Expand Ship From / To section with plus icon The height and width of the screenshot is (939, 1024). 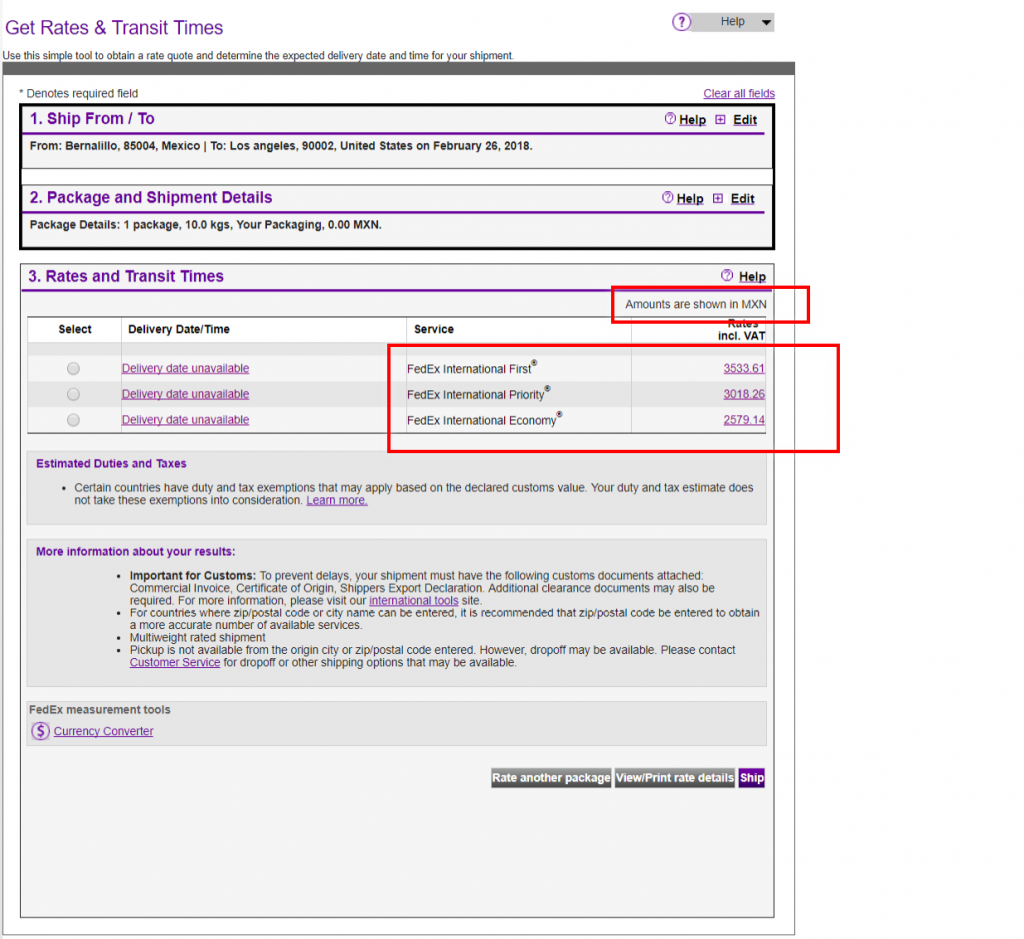[x=720, y=119]
